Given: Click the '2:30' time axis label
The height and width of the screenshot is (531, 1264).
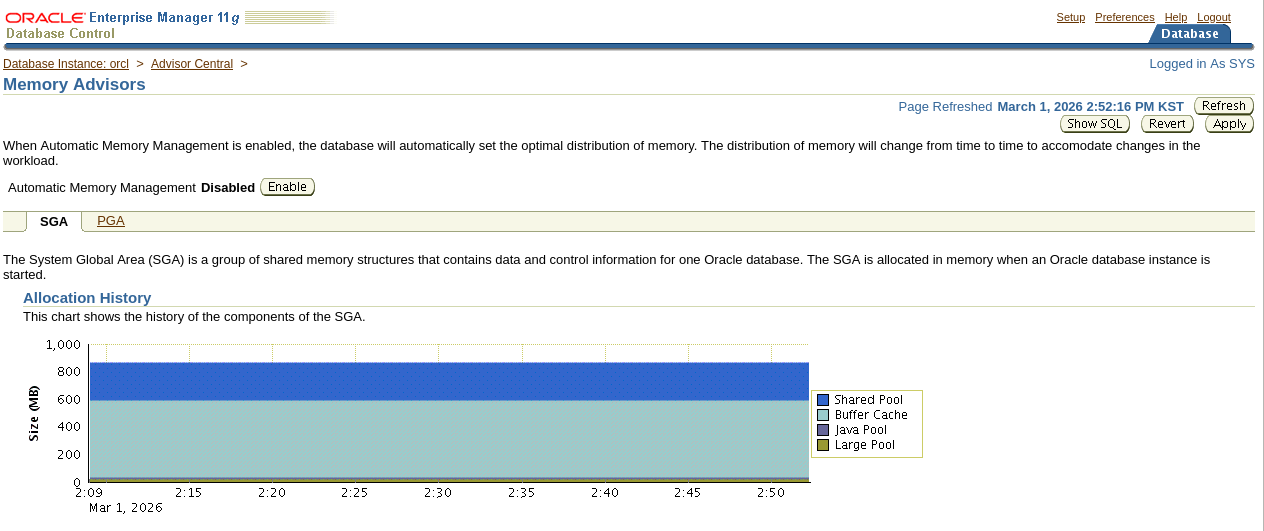Looking at the screenshot, I should (x=438, y=493).
